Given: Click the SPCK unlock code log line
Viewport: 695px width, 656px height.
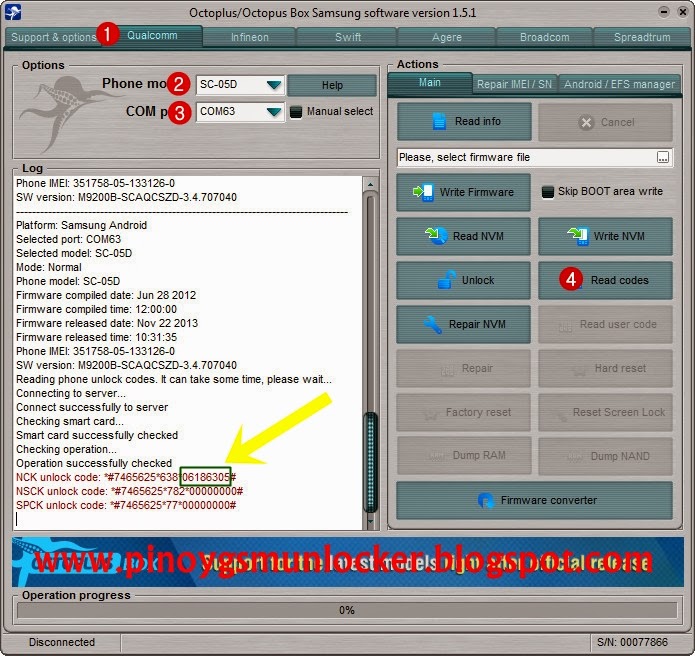Looking at the screenshot, I should click(126, 505).
